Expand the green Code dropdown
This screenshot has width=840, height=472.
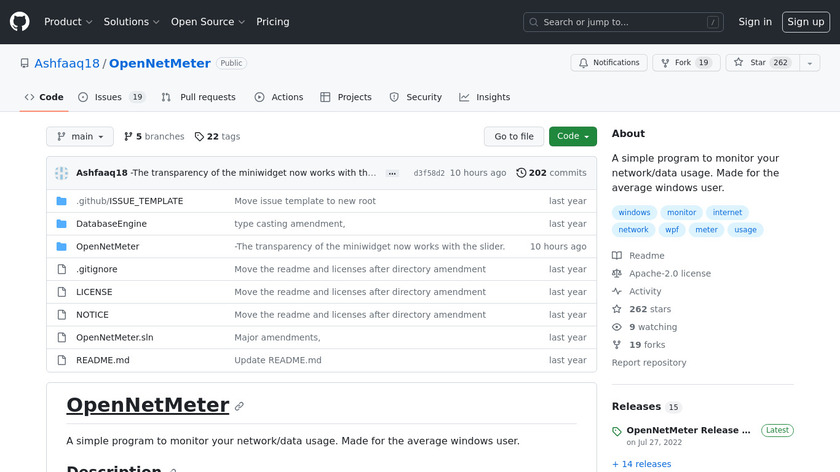(572, 136)
